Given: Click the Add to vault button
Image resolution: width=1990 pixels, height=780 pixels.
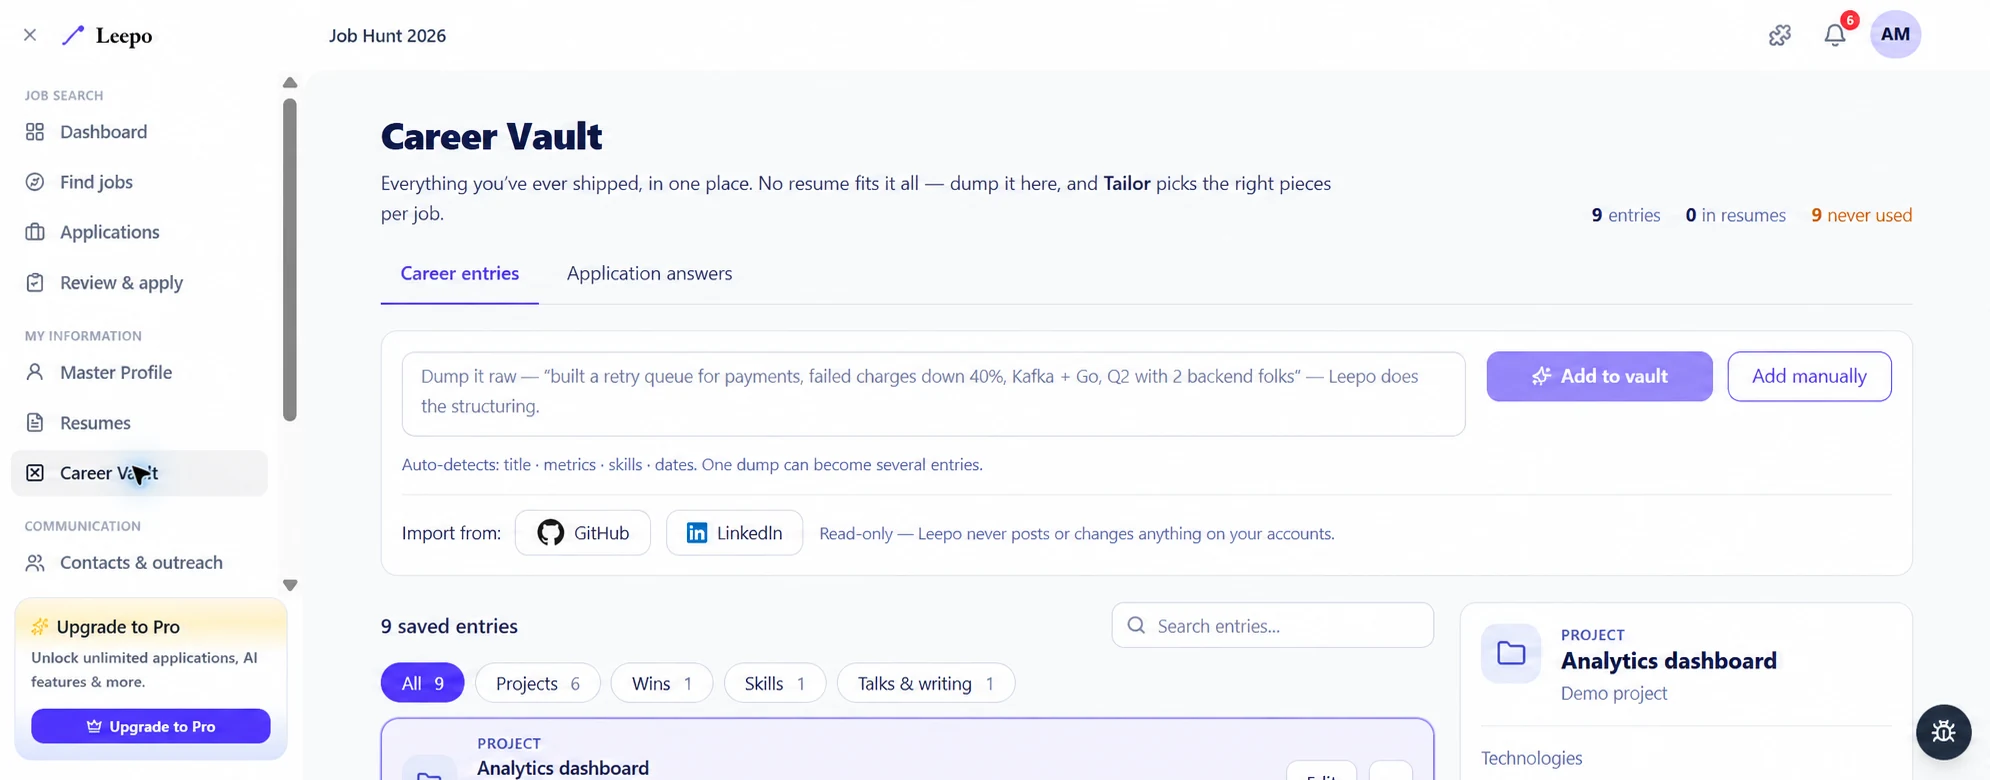Looking at the screenshot, I should [x=1599, y=376].
